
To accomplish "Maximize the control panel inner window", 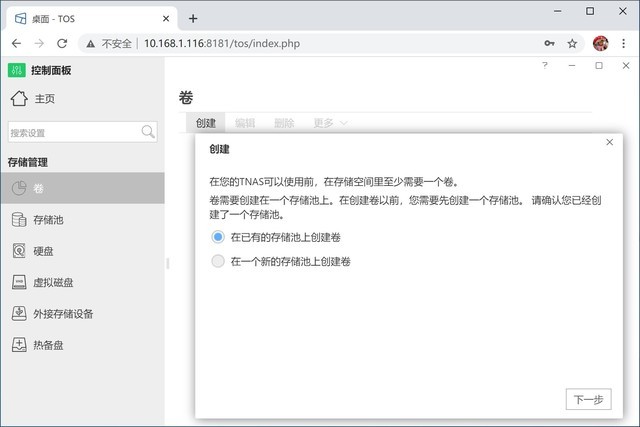I will click(599, 65).
